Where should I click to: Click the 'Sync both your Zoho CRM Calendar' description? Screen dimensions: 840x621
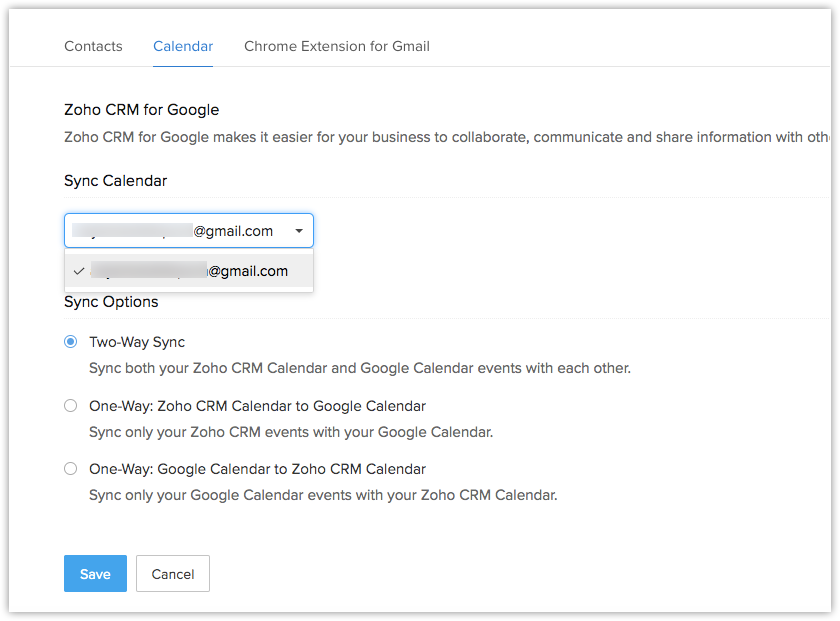(x=359, y=368)
